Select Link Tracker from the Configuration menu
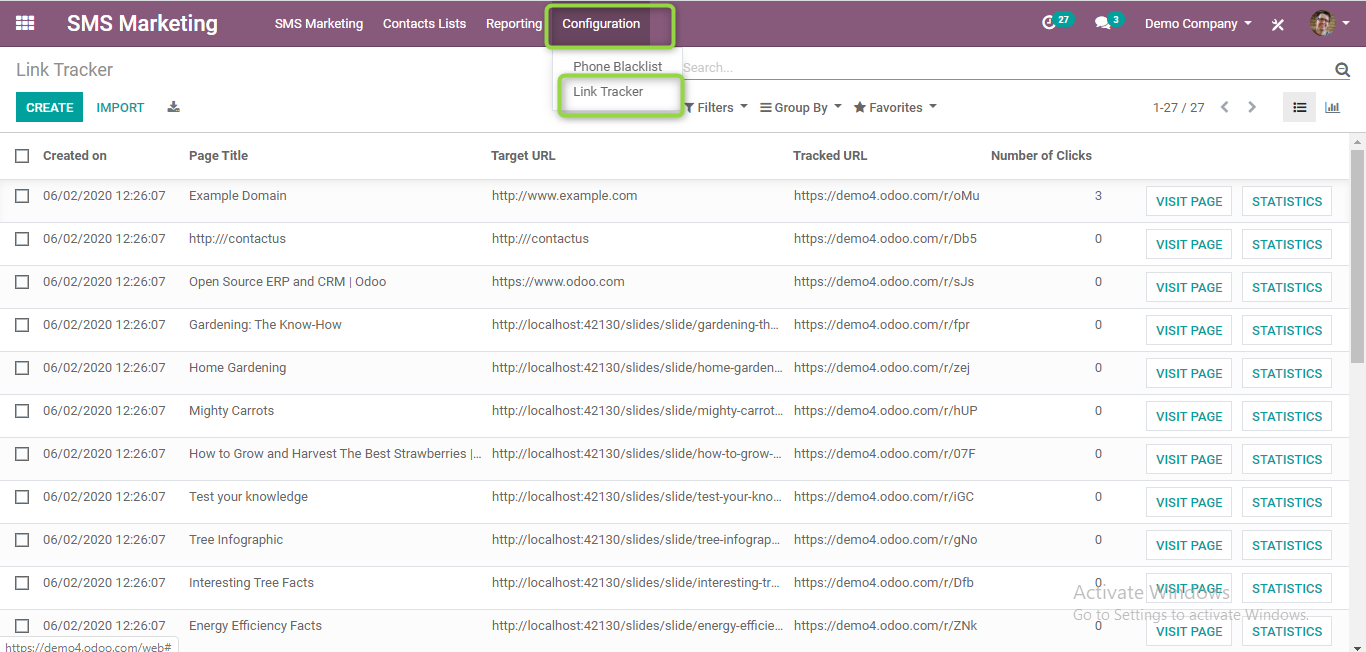Screen dimensions: 1366x652 608,91
